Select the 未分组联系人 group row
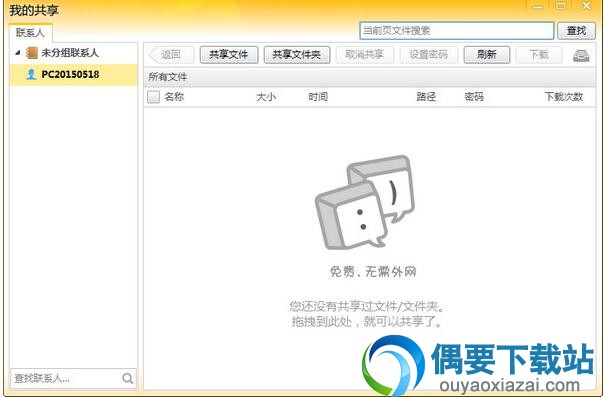The height and width of the screenshot is (397, 605). click(x=73, y=53)
